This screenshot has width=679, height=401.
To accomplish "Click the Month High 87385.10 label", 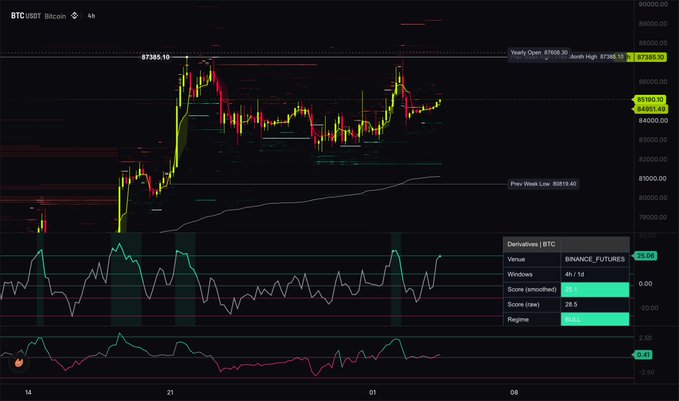I will [597, 57].
